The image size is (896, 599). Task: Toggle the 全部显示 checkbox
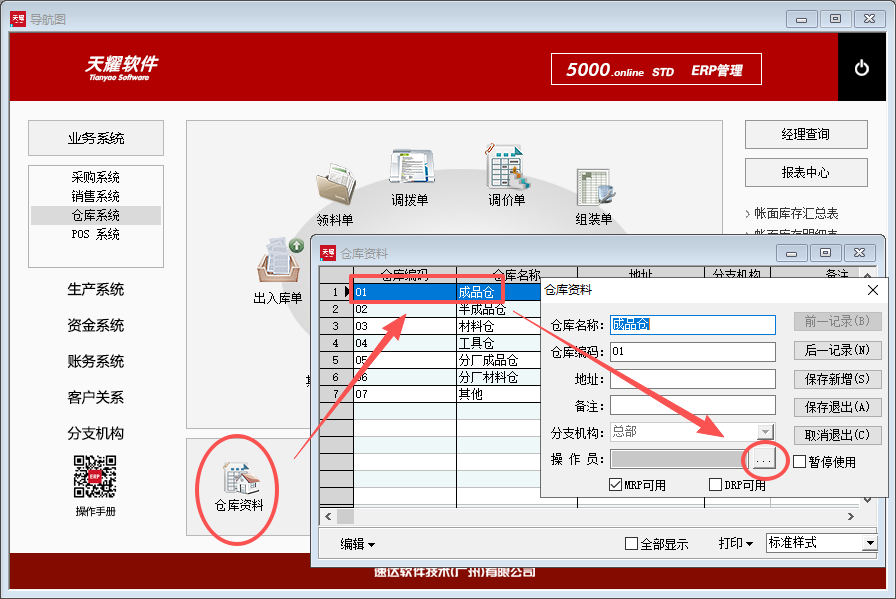[x=631, y=544]
